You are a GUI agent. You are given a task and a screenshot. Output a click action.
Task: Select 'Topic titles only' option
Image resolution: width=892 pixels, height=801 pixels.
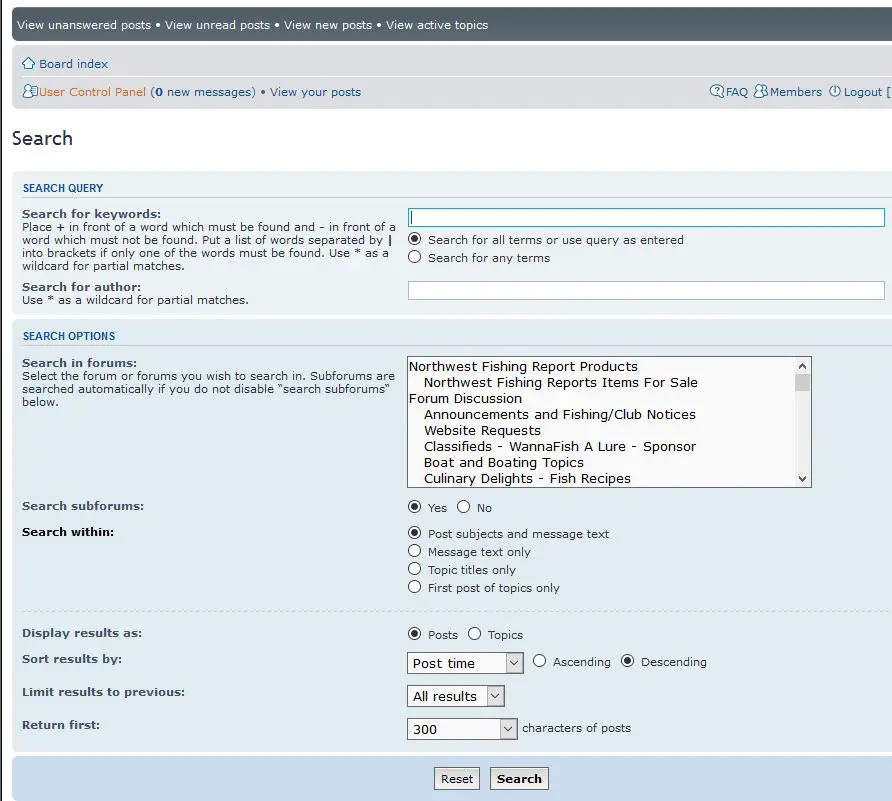click(x=415, y=570)
